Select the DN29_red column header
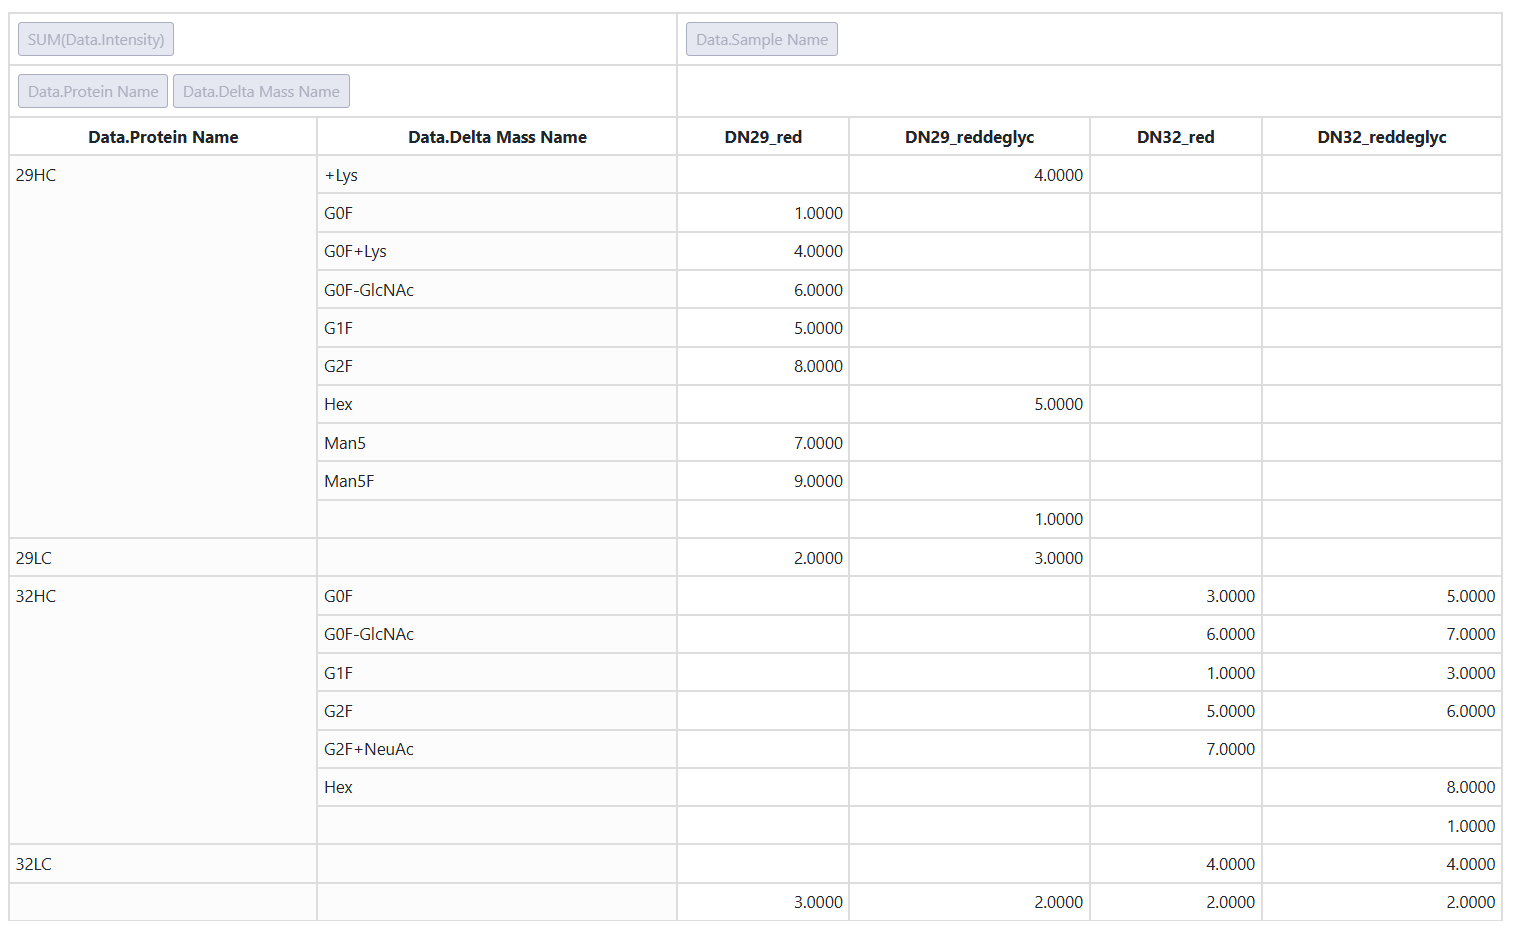The width and height of the screenshot is (1515, 928). coord(763,137)
